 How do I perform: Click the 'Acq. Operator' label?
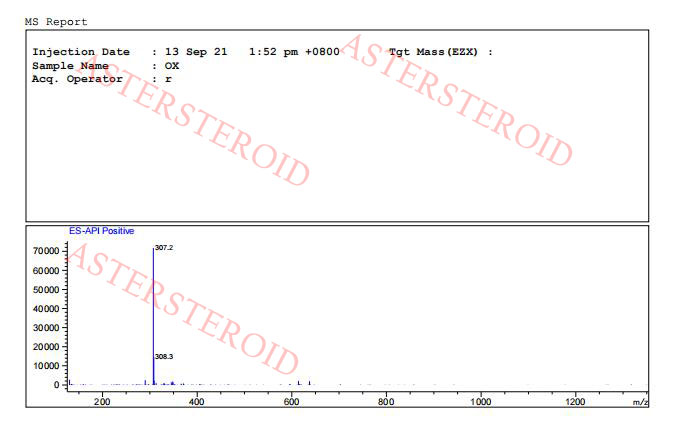77,79
